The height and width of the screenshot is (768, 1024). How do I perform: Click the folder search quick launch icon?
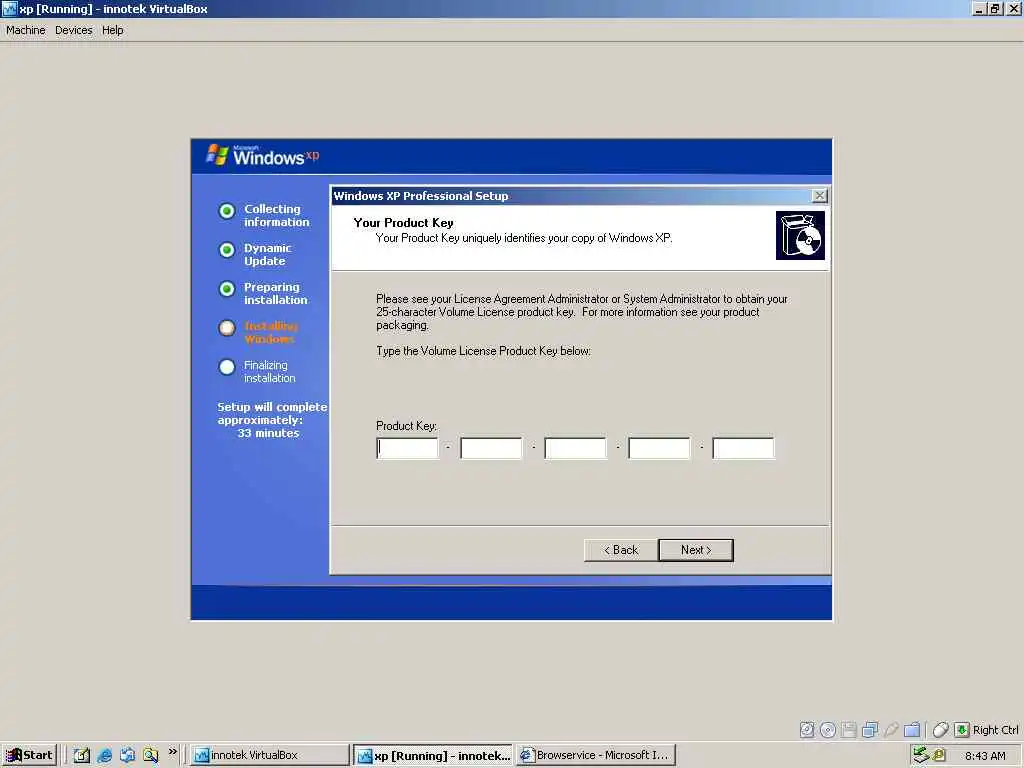coord(151,755)
